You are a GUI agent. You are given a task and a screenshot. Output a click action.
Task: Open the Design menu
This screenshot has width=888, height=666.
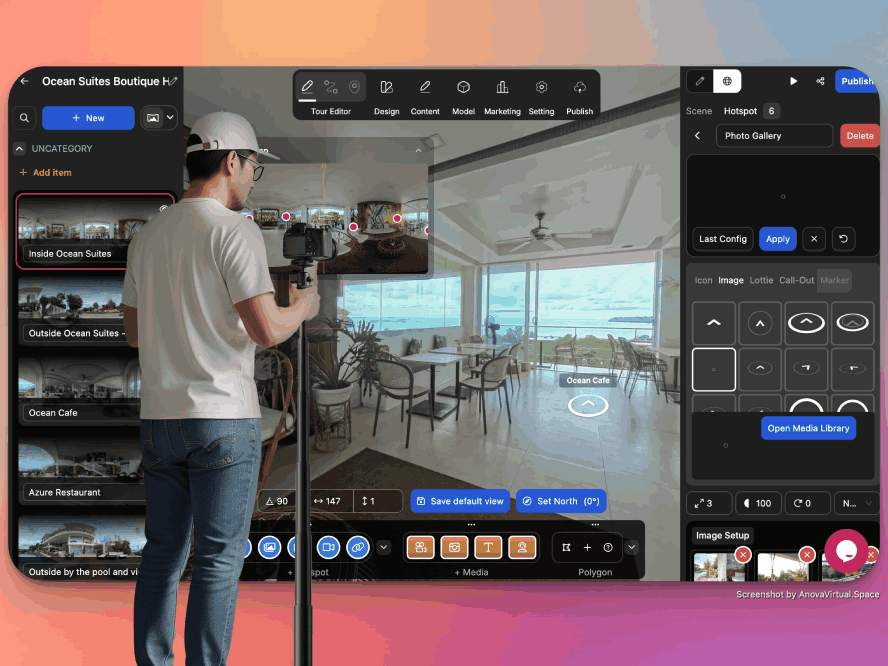point(387,96)
